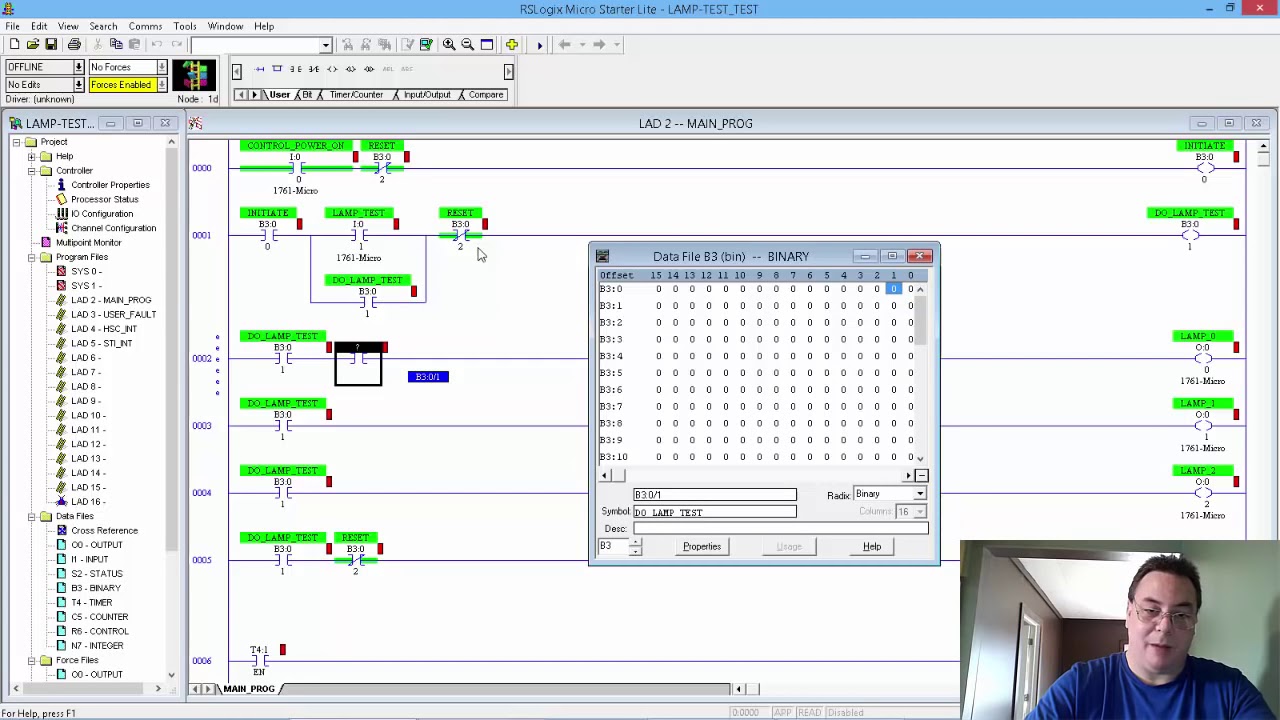Open the B3 - BINARY data file
Screen dimensions: 1280x720
click(x=95, y=588)
